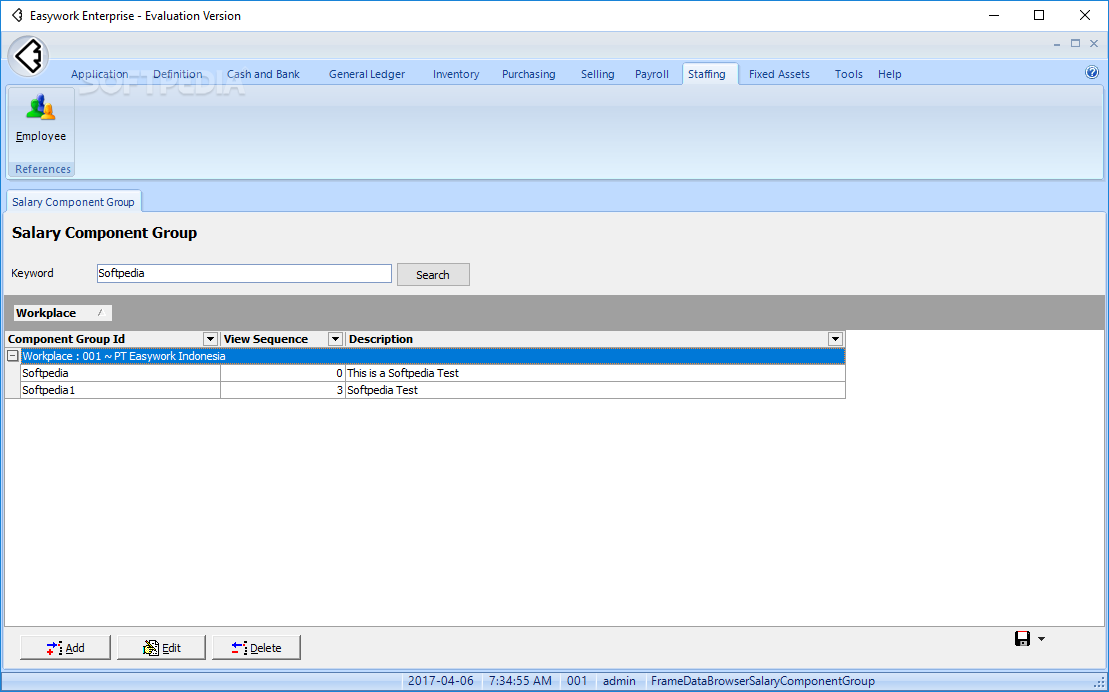Click the 7:34:55 AM time in status bar
This screenshot has height=692, width=1109.
520,681
